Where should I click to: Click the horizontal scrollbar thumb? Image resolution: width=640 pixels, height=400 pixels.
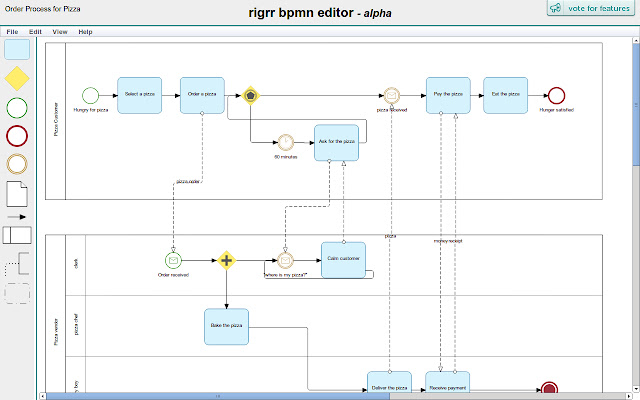coord(218,396)
